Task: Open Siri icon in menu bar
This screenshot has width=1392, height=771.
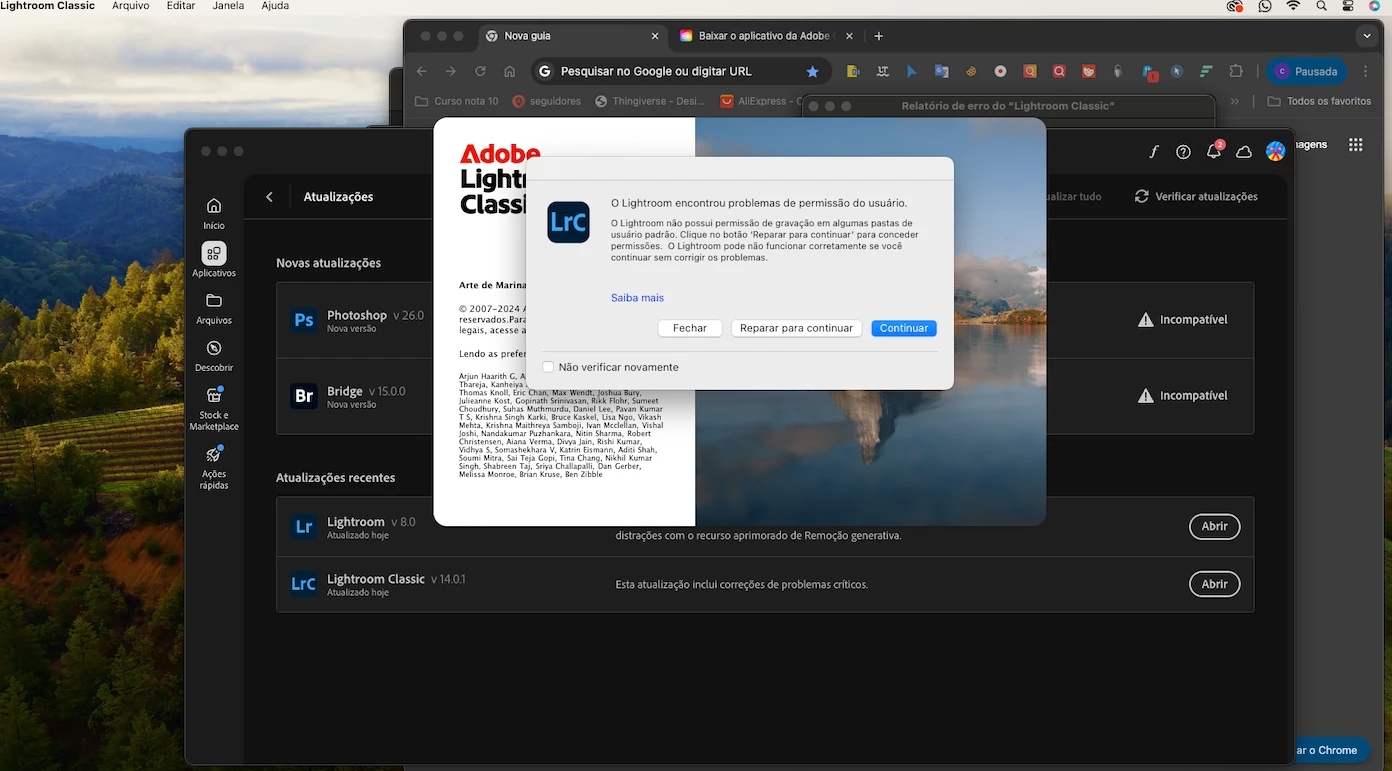Action: tap(1375, 6)
